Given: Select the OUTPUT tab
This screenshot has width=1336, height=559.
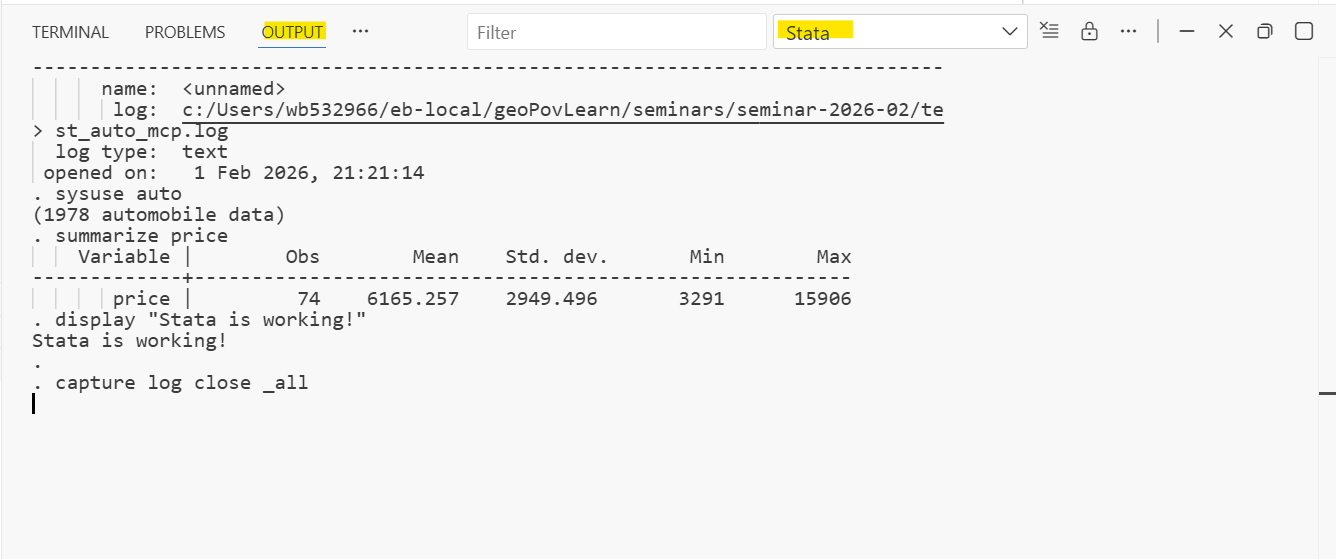Looking at the screenshot, I should [x=293, y=32].
